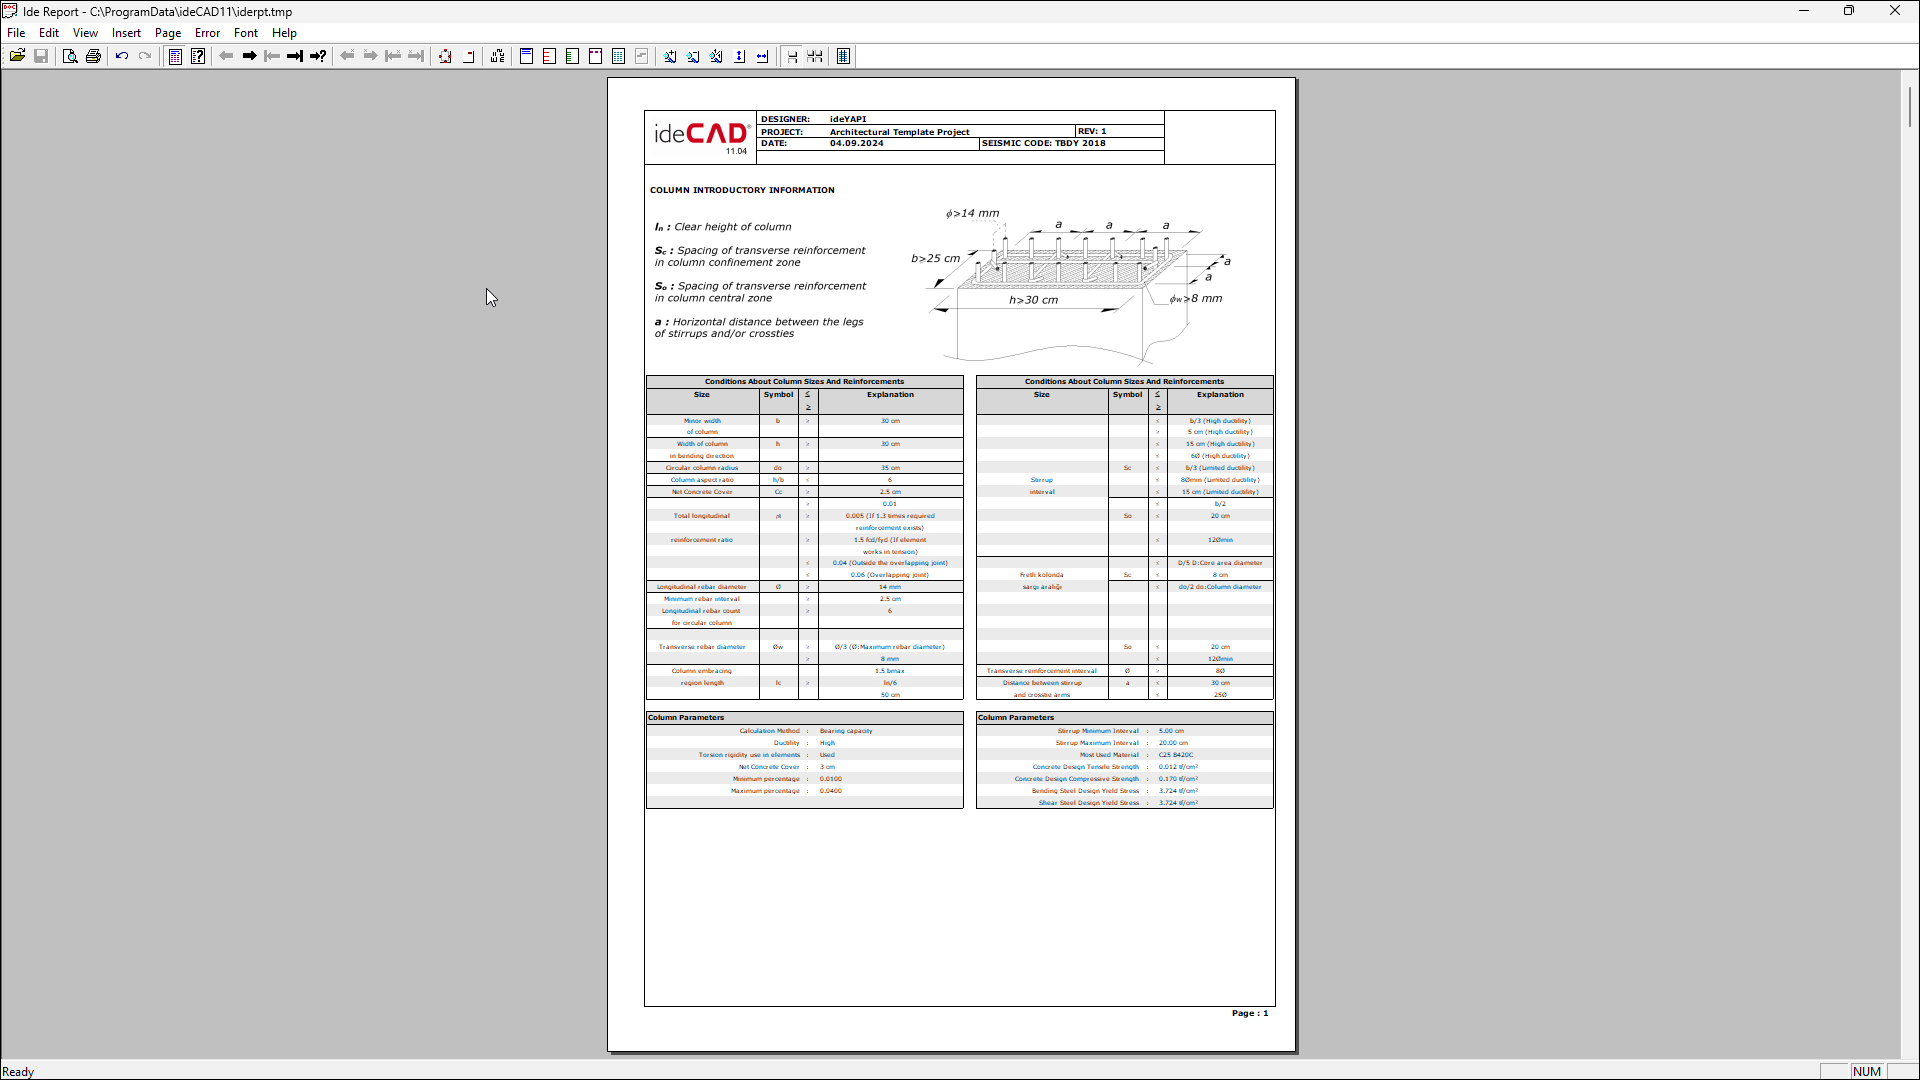Click the fit-width horizontal arrows icon
This screenshot has width=1920, height=1080.
pyautogui.click(x=762, y=56)
